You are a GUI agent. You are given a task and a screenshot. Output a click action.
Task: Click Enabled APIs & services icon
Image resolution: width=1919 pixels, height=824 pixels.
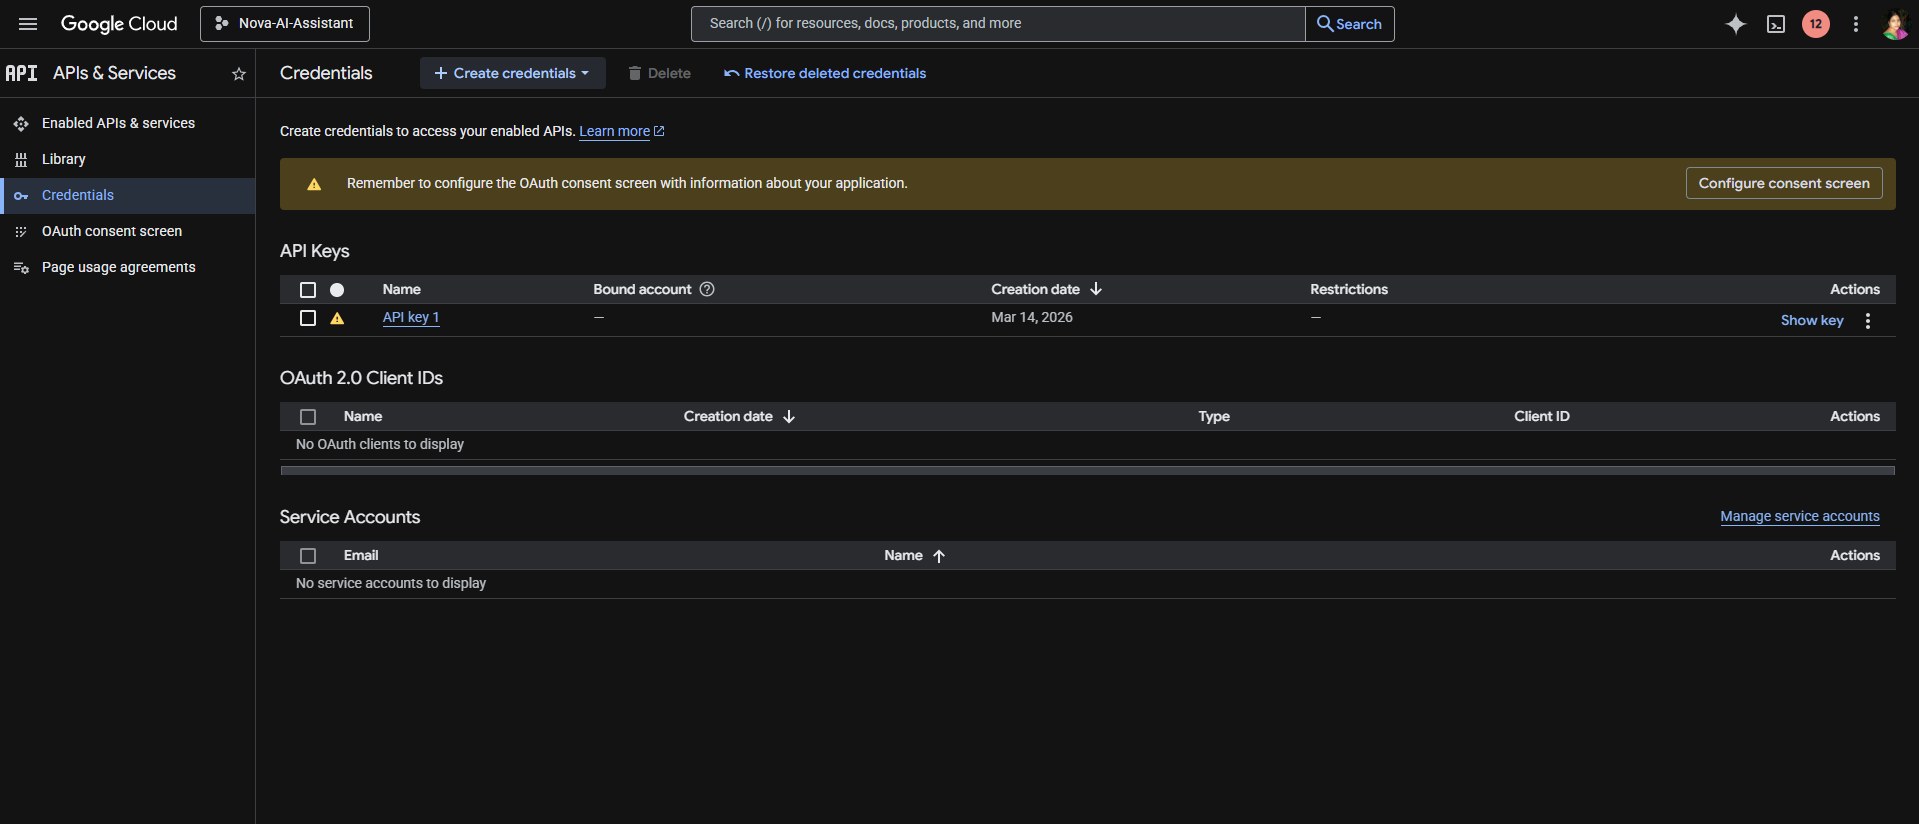(x=21, y=124)
